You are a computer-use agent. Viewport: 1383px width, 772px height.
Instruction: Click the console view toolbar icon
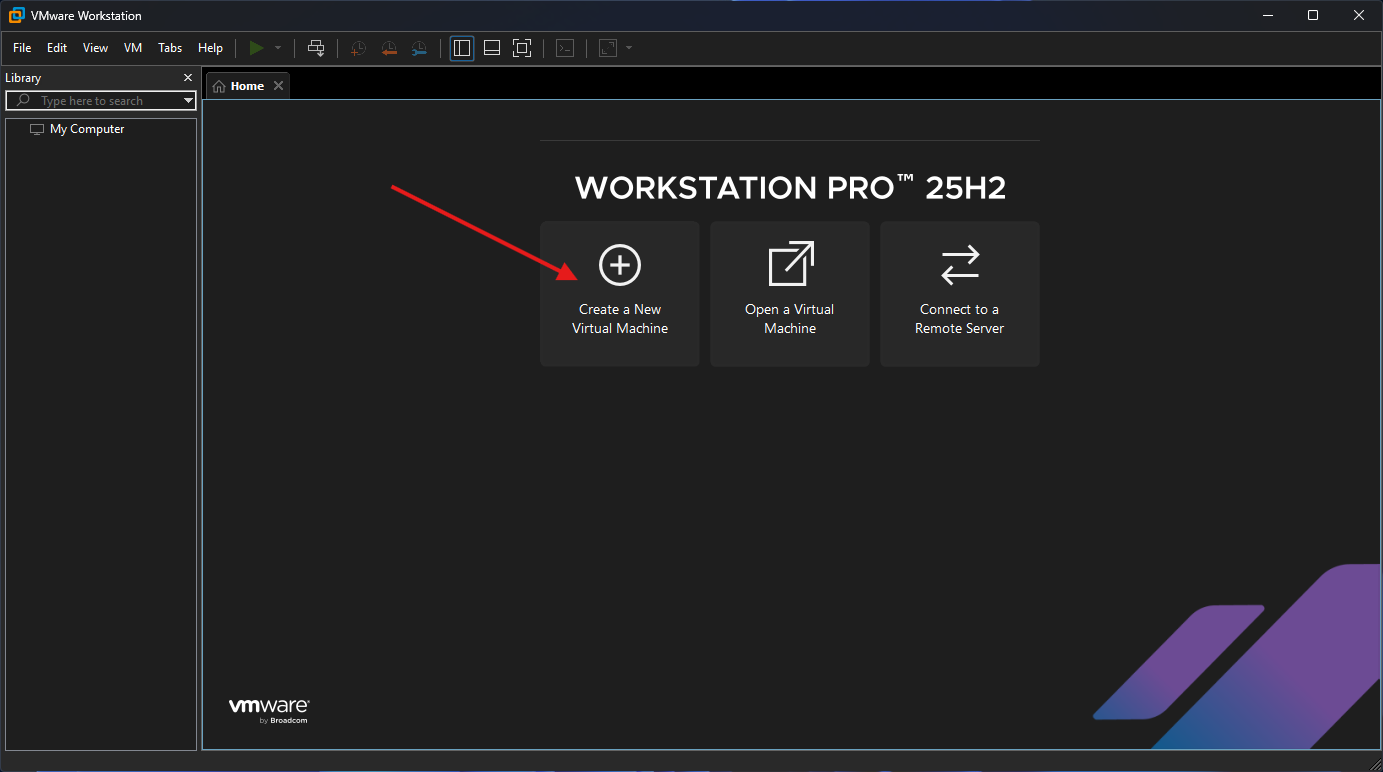[565, 48]
